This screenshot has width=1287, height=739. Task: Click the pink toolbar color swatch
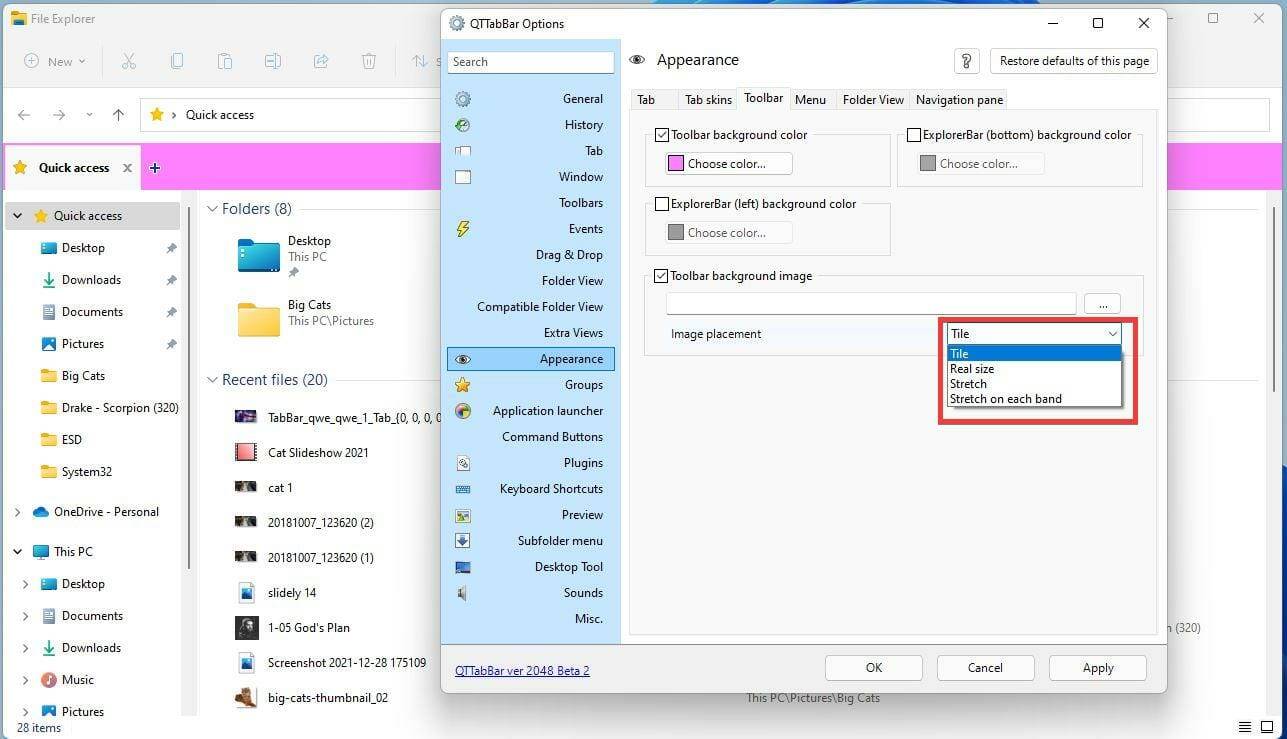pyautogui.click(x=676, y=163)
